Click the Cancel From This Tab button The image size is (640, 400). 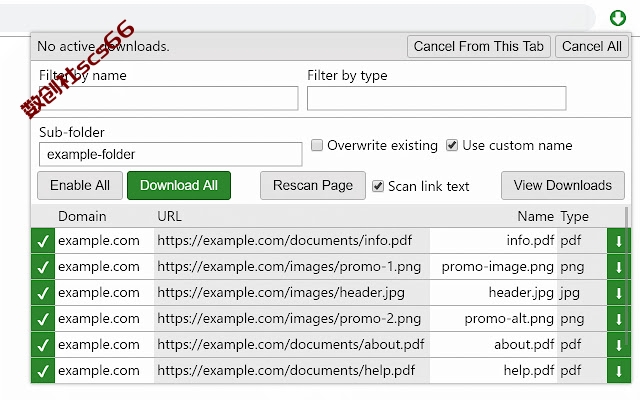click(x=479, y=47)
